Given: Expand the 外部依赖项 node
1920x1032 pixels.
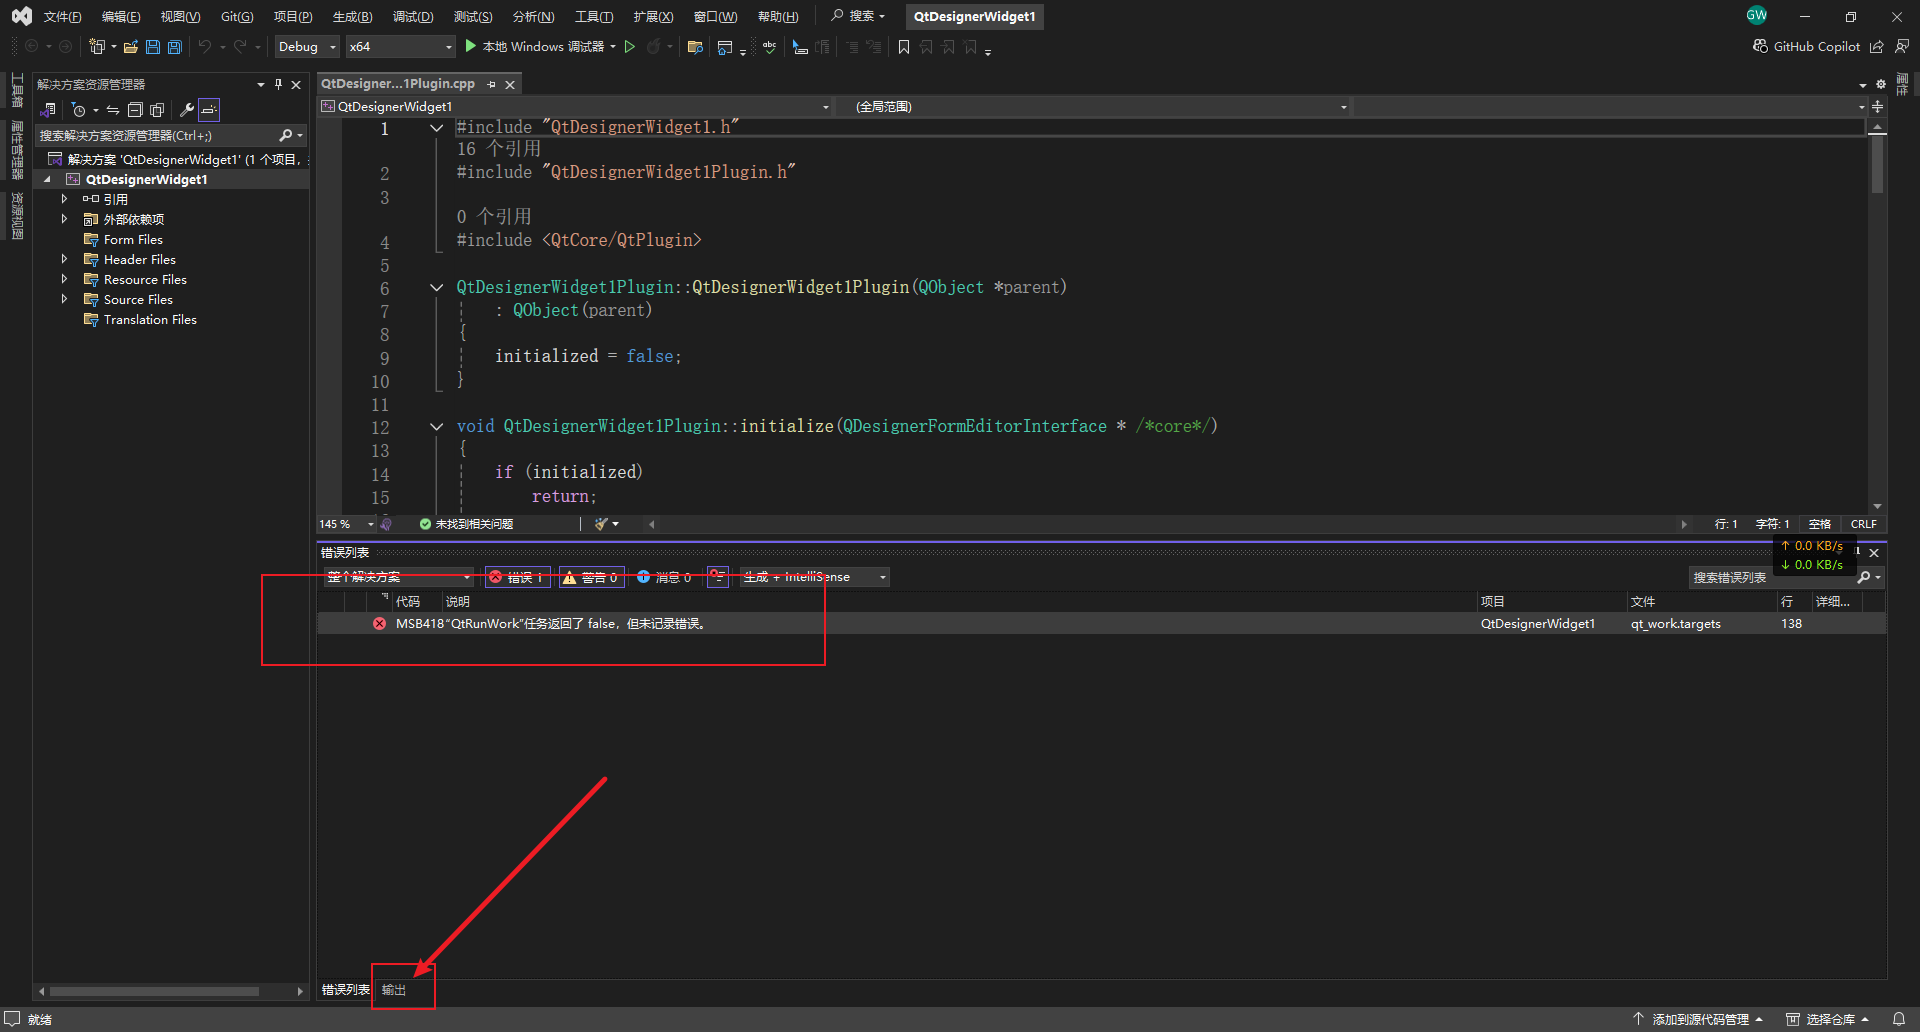Looking at the screenshot, I should [64, 219].
